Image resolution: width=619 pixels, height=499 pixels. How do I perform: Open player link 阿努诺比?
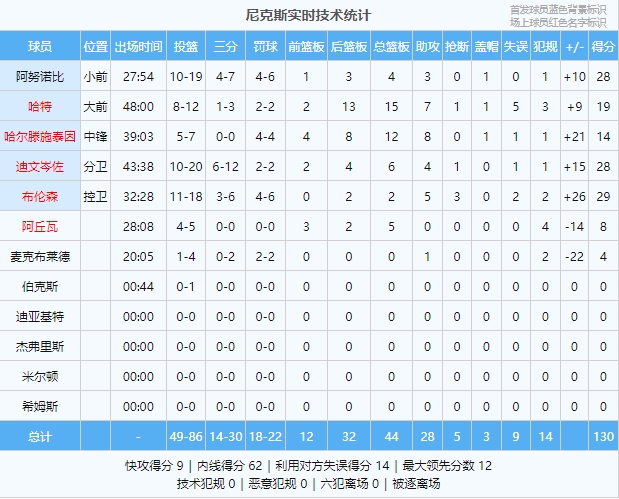point(40,76)
